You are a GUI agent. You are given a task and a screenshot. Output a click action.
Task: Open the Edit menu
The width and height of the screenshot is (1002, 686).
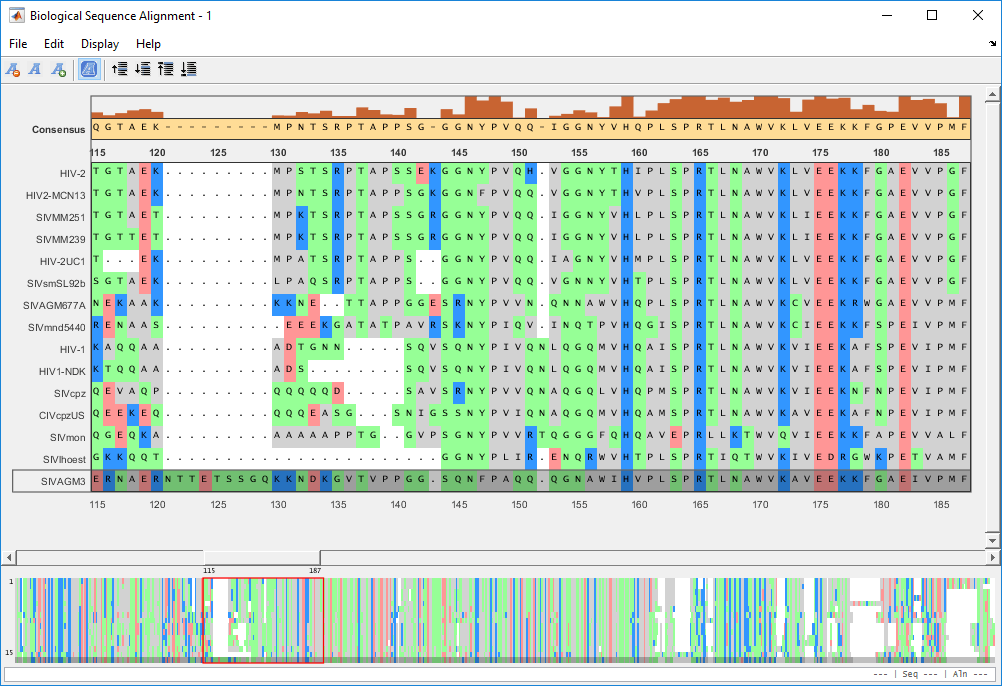point(54,43)
